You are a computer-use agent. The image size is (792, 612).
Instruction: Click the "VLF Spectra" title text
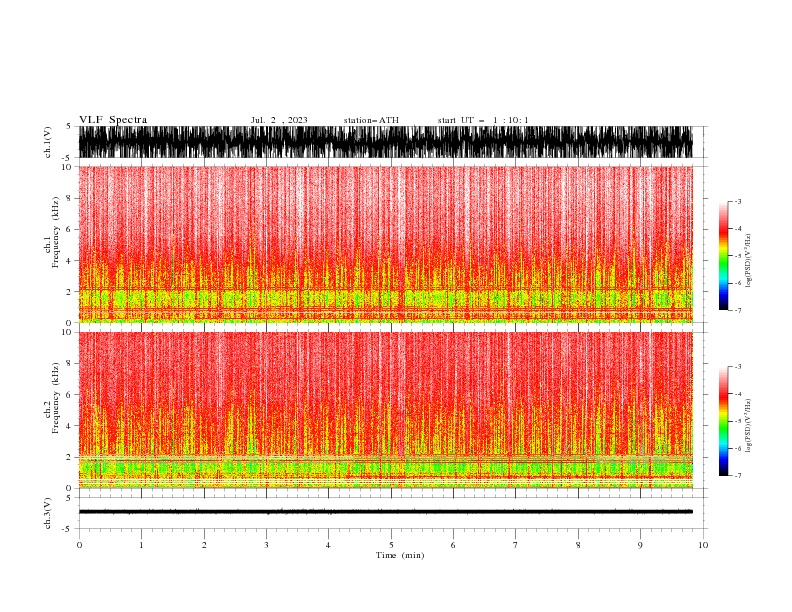[x=113, y=120]
